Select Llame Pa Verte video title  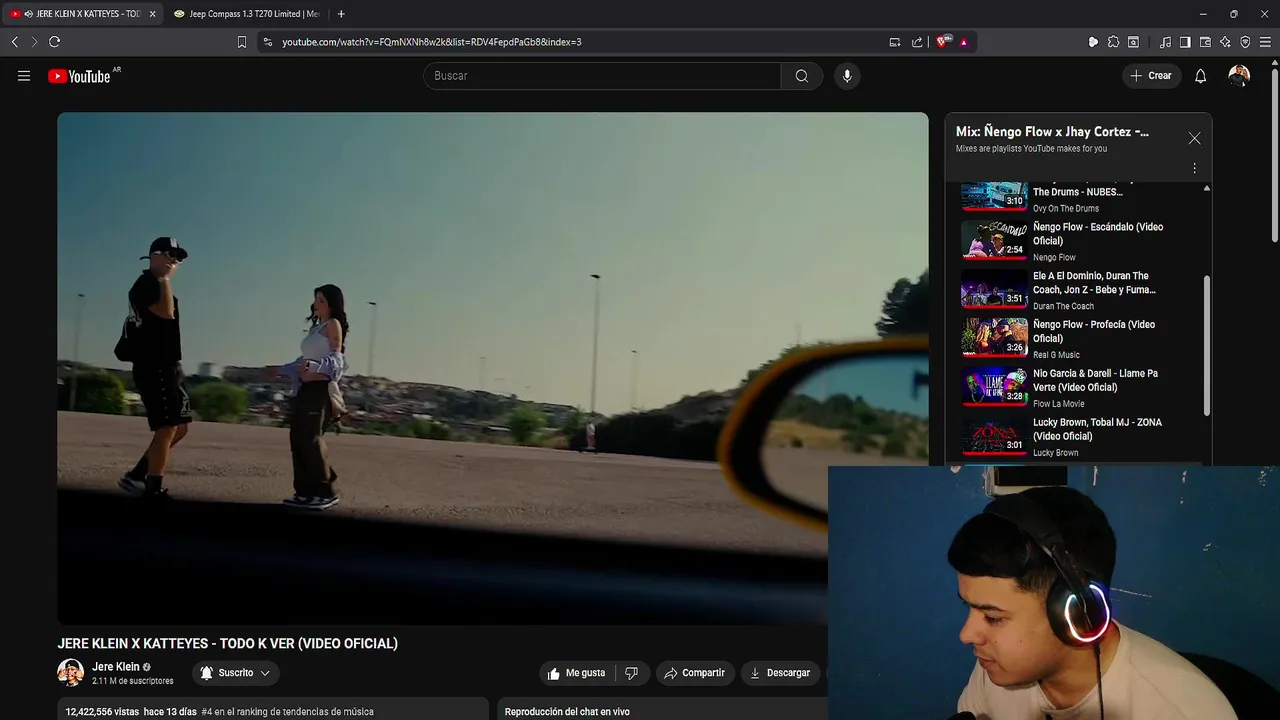[1095, 380]
